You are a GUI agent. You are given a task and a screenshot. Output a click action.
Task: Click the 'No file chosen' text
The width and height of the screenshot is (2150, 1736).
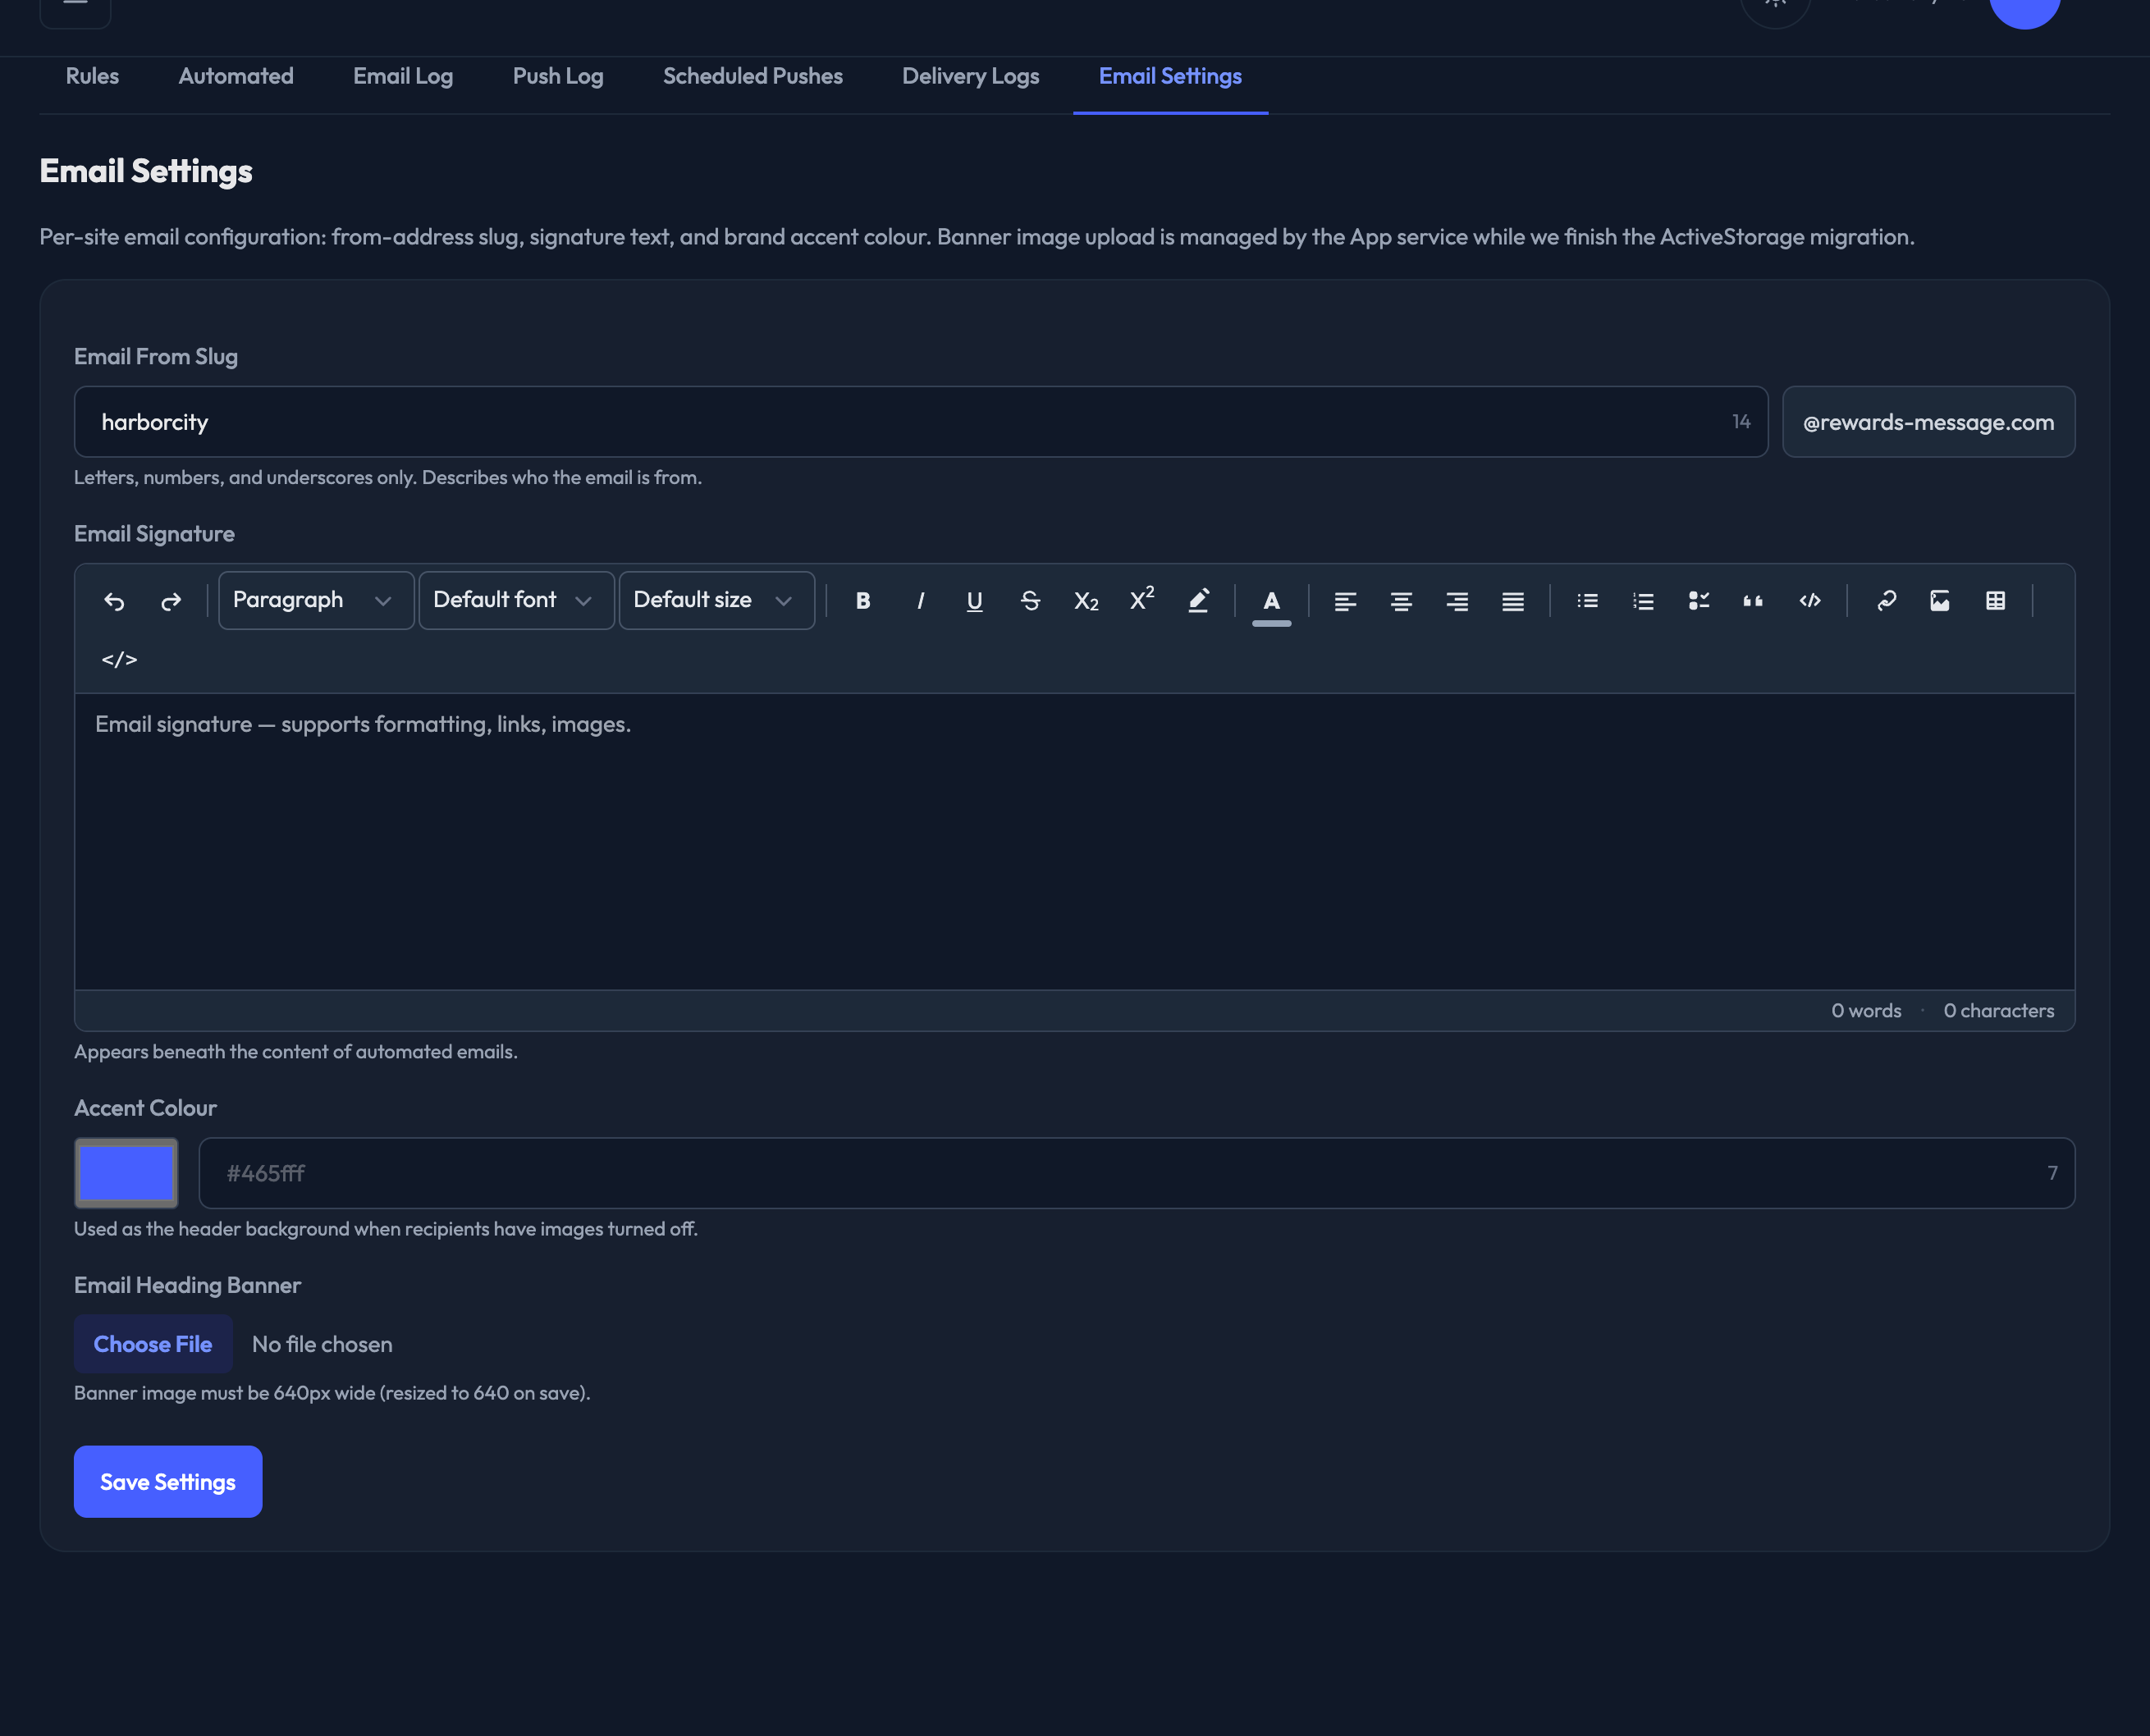[322, 1345]
